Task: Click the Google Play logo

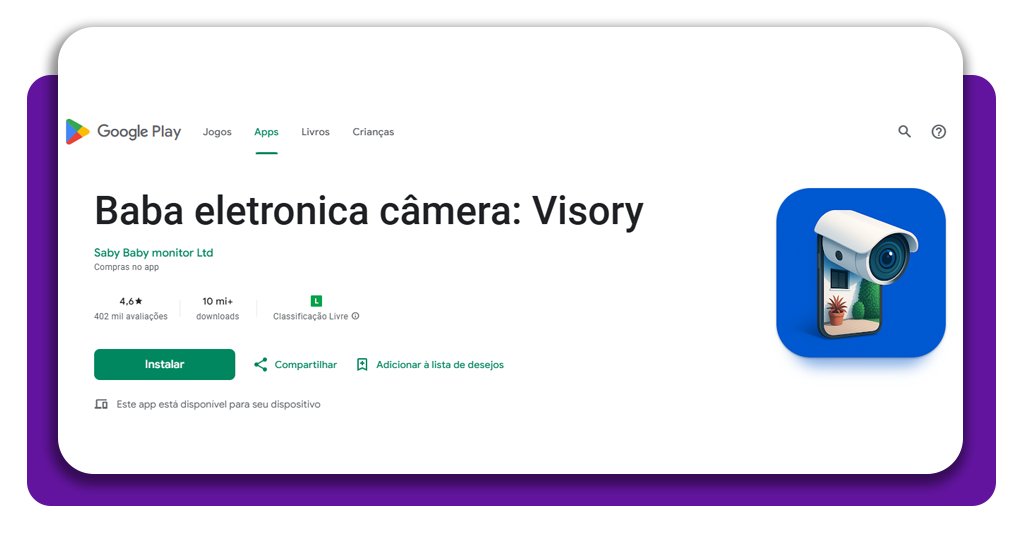Action: point(123,131)
